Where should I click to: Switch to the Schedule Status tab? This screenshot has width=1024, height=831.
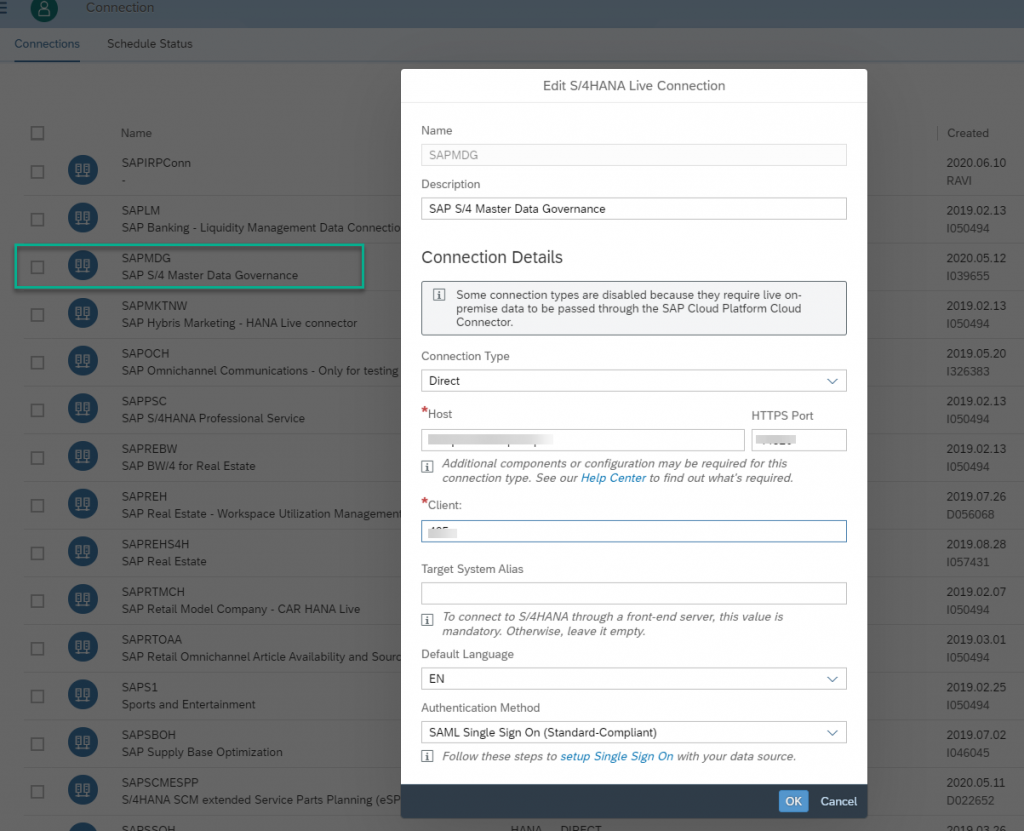tap(150, 44)
